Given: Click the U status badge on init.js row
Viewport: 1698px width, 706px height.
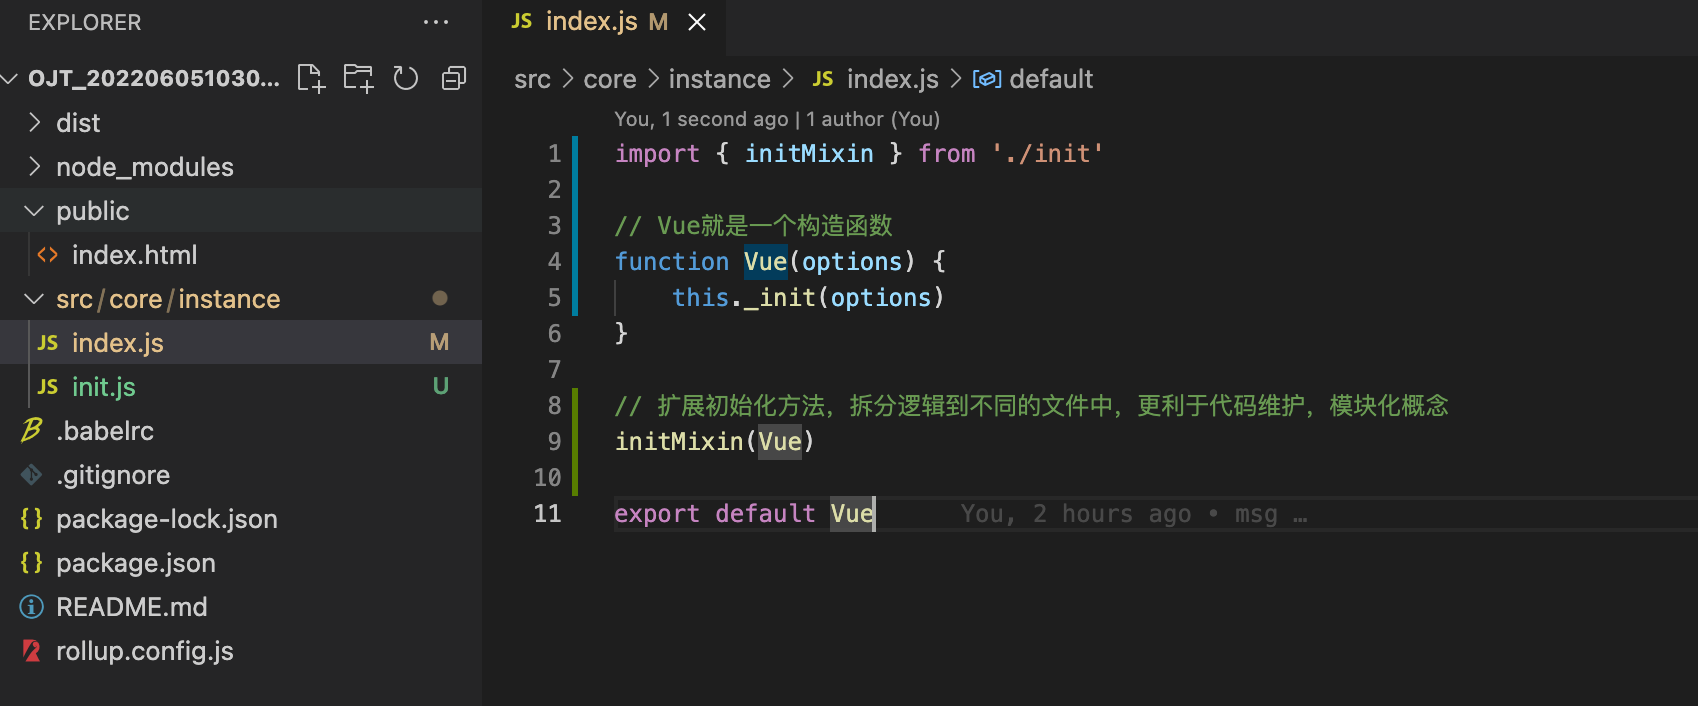Looking at the screenshot, I should (x=440, y=386).
